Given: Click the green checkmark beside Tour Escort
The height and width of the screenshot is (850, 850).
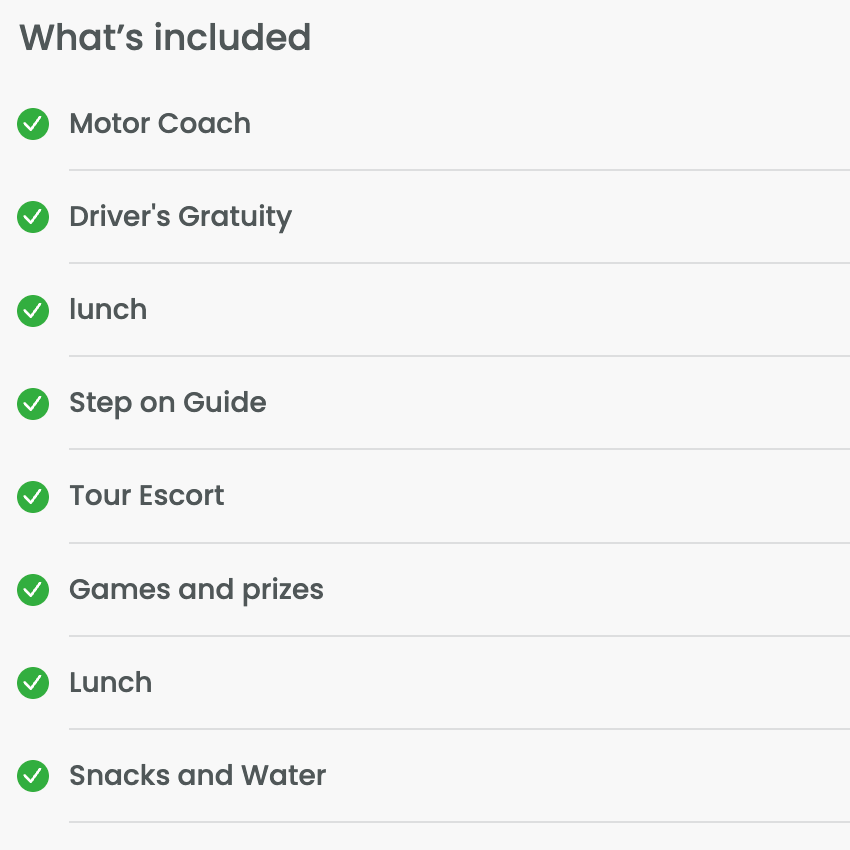Looking at the screenshot, I should pyautogui.click(x=33, y=497).
